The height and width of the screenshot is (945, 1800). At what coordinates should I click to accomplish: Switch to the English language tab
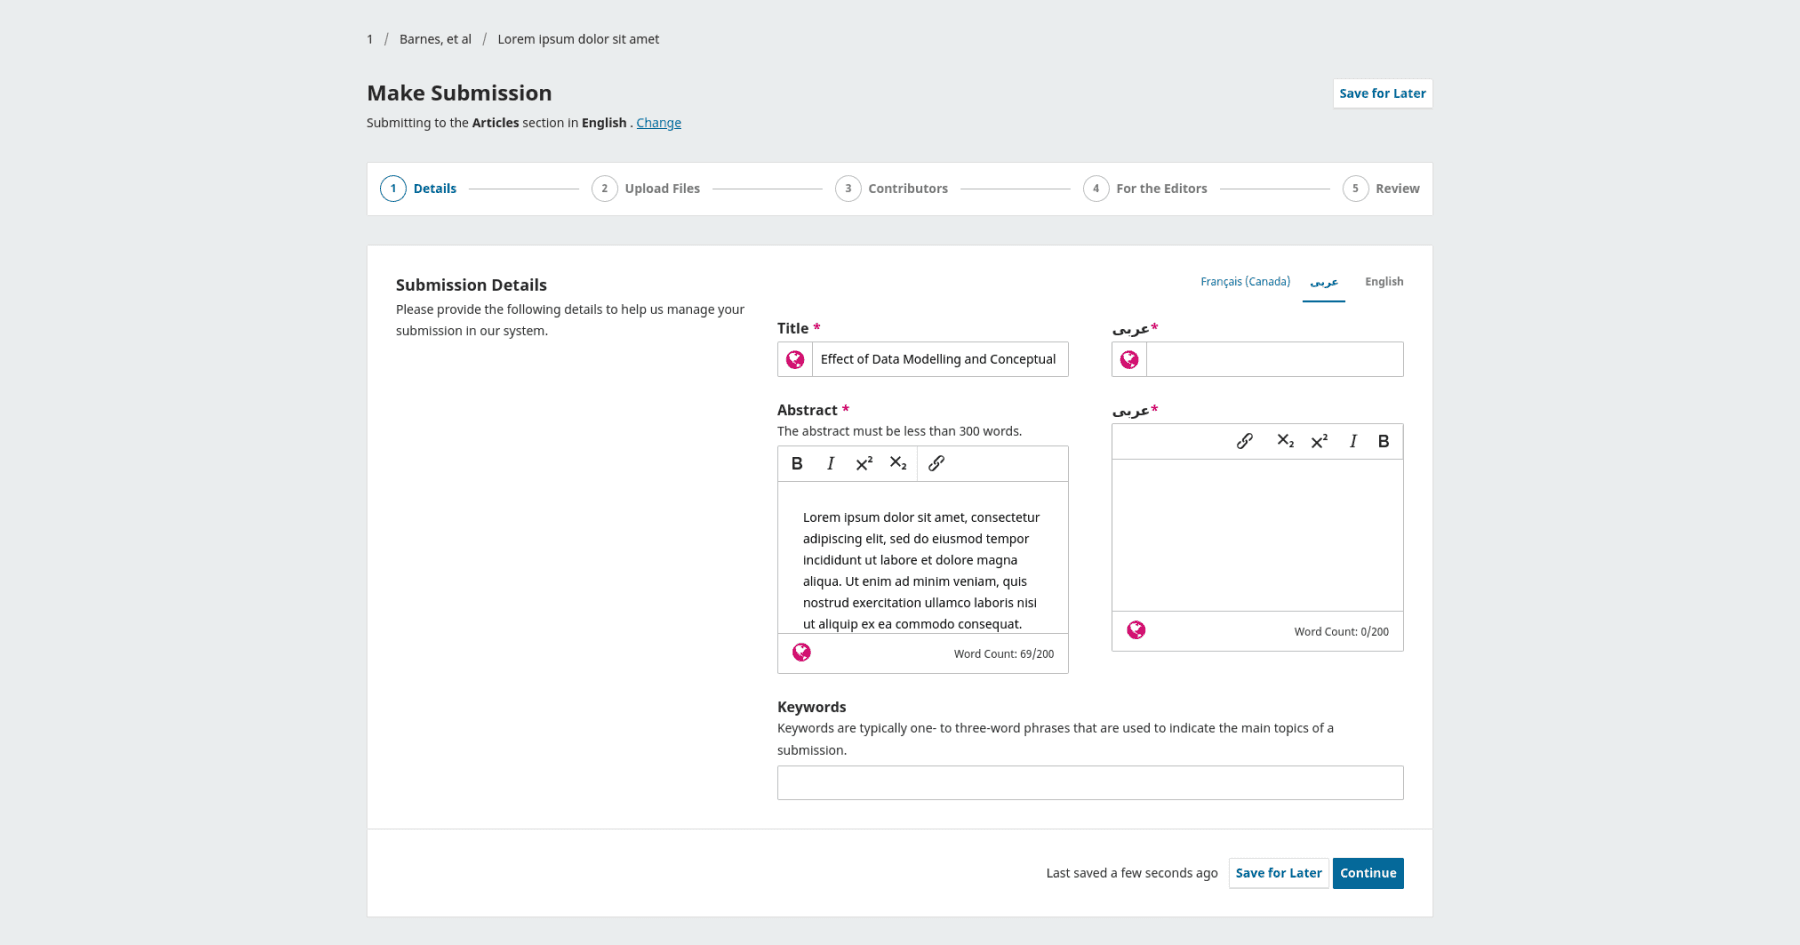click(1383, 281)
